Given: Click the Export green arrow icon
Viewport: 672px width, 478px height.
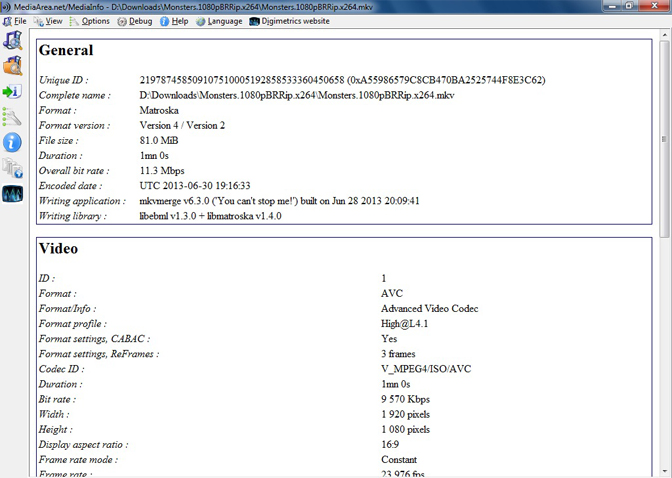Looking at the screenshot, I should coord(13,92).
